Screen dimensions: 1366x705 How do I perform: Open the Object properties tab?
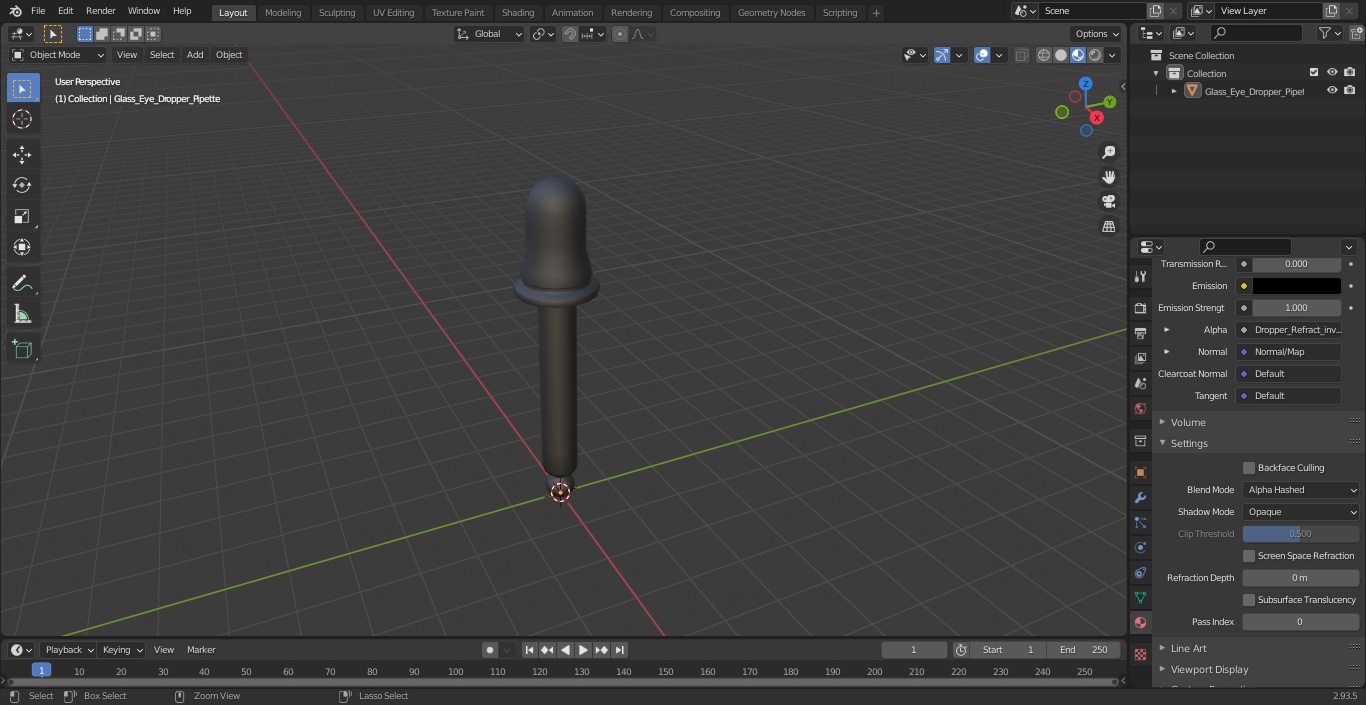coord(1140,472)
